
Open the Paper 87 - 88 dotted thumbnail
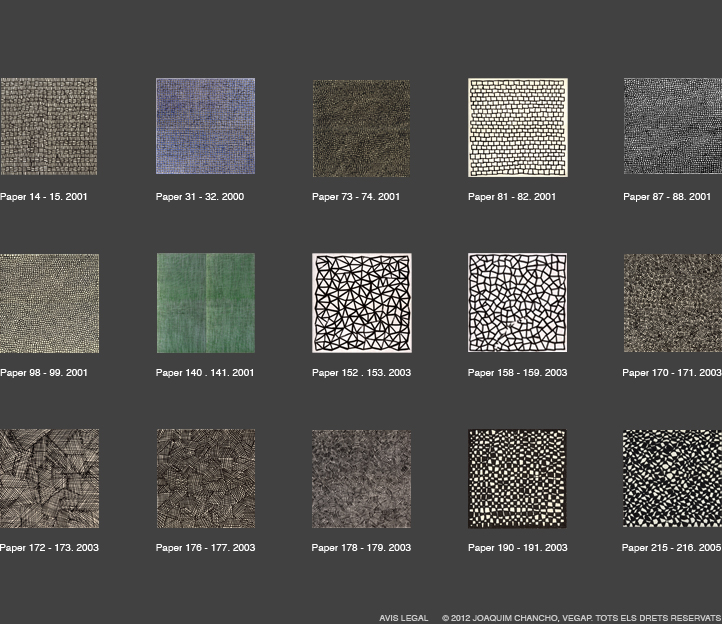[x=672, y=127]
